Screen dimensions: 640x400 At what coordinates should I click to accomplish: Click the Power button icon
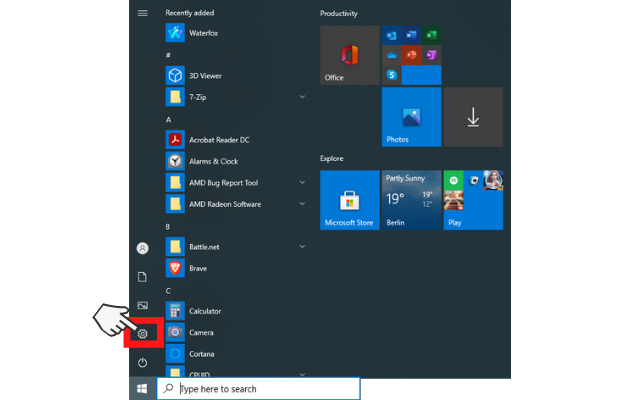pos(142,362)
